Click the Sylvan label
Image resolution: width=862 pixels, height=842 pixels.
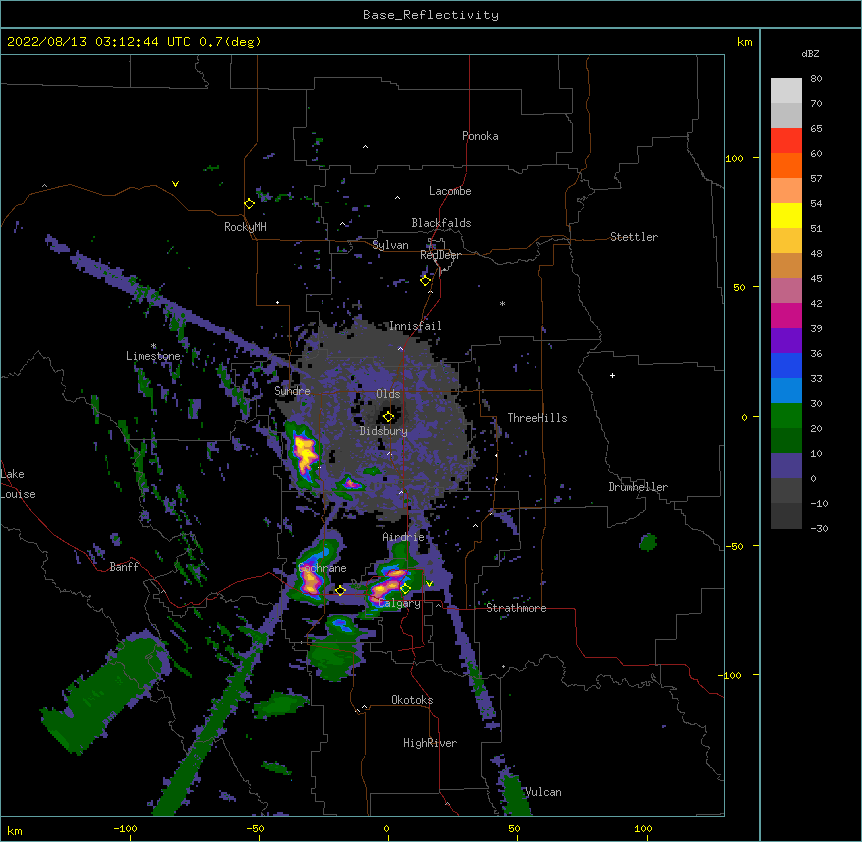point(390,245)
